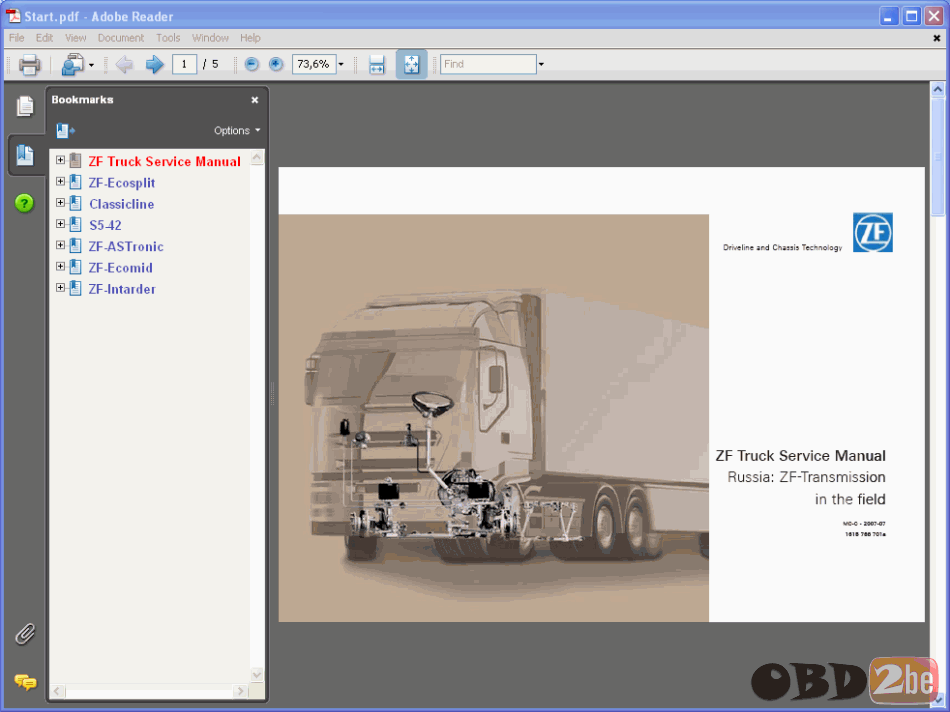Click bookmarks horizontal scroll left arrow
This screenshot has width=950, height=712.
58,691
